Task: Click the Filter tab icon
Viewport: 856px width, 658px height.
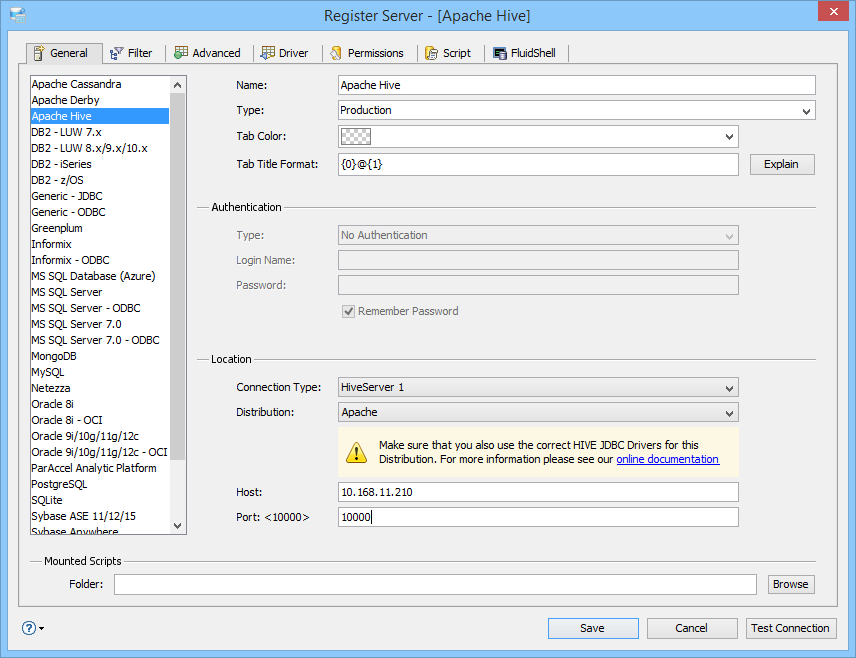Action: (116, 53)
